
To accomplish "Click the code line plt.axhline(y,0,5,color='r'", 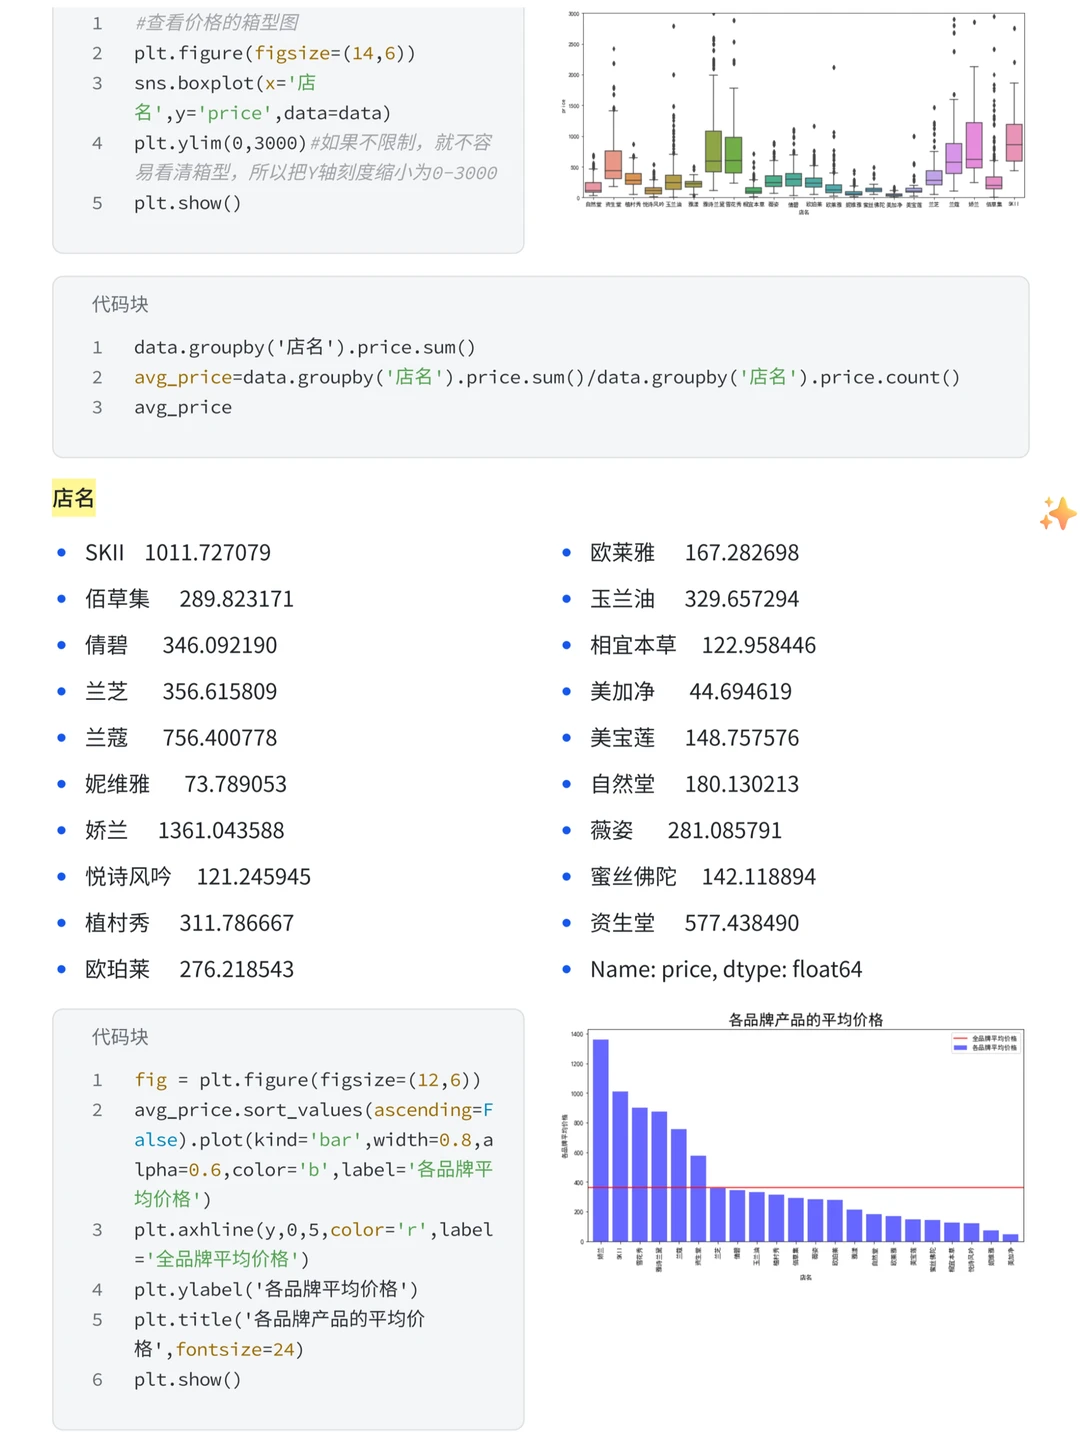I will [314, 1244].
